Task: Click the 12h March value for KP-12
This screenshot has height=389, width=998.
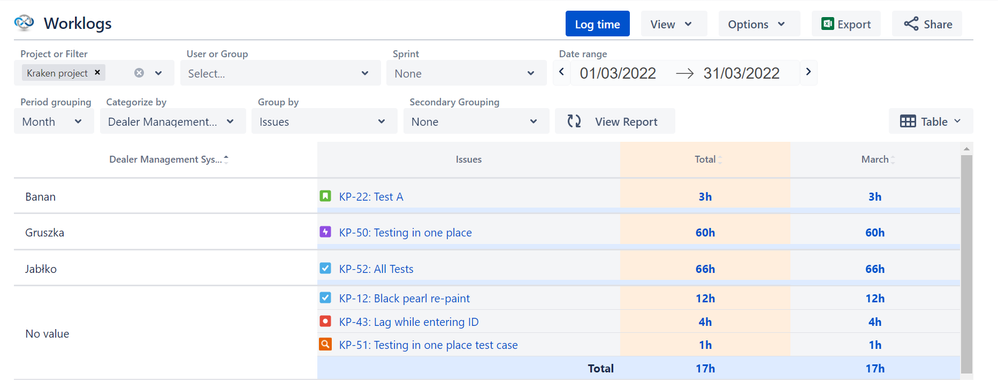Action: coord(875,299)
